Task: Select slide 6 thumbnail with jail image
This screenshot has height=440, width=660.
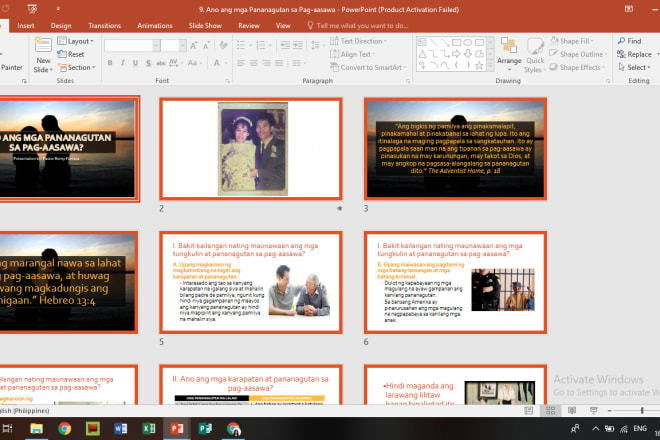Action: coord(455,282)
